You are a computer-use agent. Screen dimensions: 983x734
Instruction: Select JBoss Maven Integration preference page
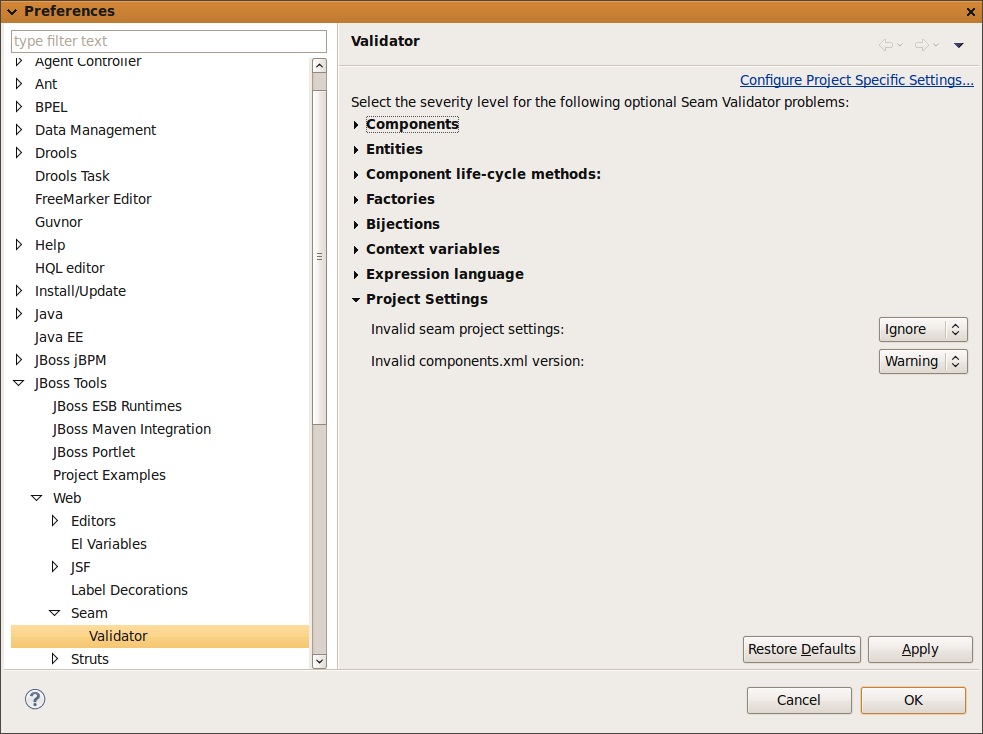[131, 429]
